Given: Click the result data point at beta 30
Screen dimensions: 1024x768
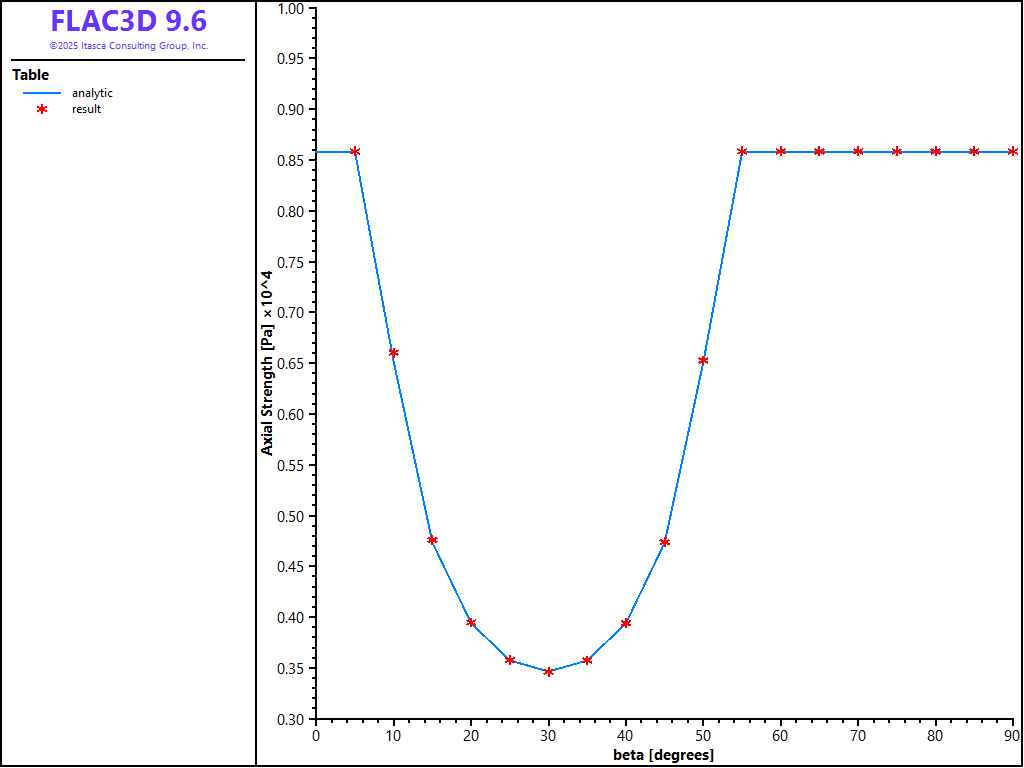Looking at the screenshot, I should [x=548, y=672].
